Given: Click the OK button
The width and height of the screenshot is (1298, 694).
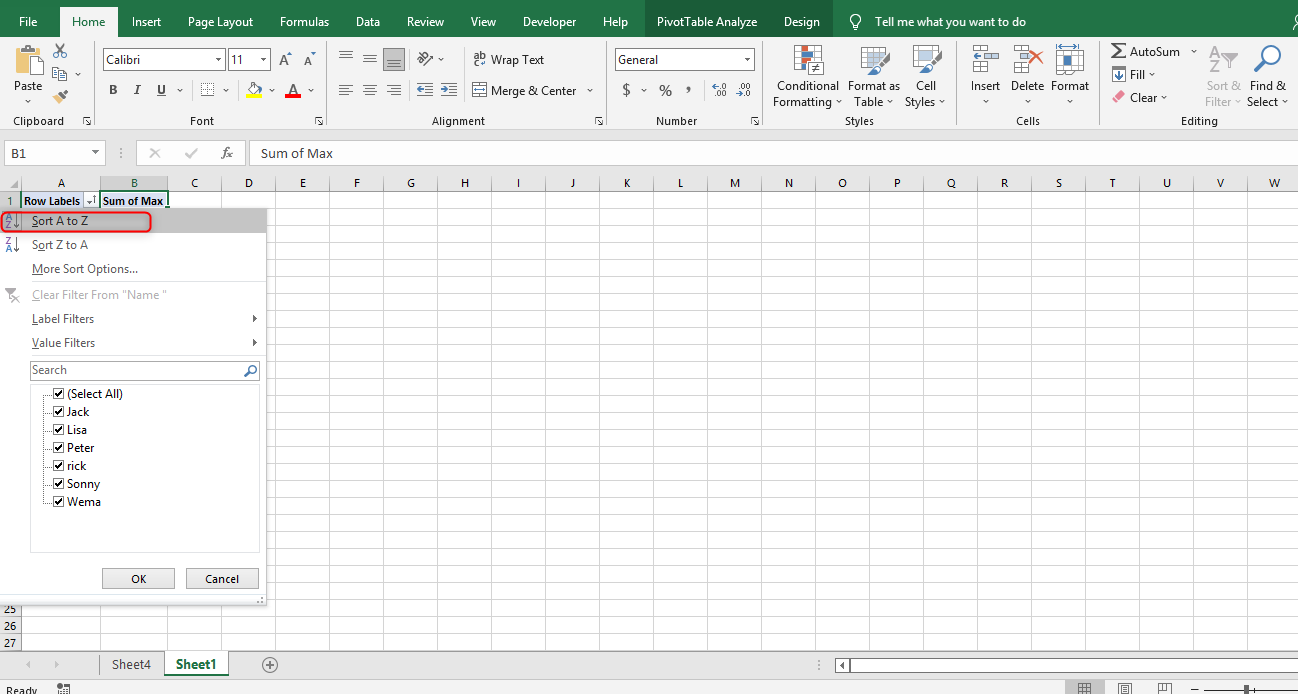Looking at the screenshot, I should tap(138, 579).
